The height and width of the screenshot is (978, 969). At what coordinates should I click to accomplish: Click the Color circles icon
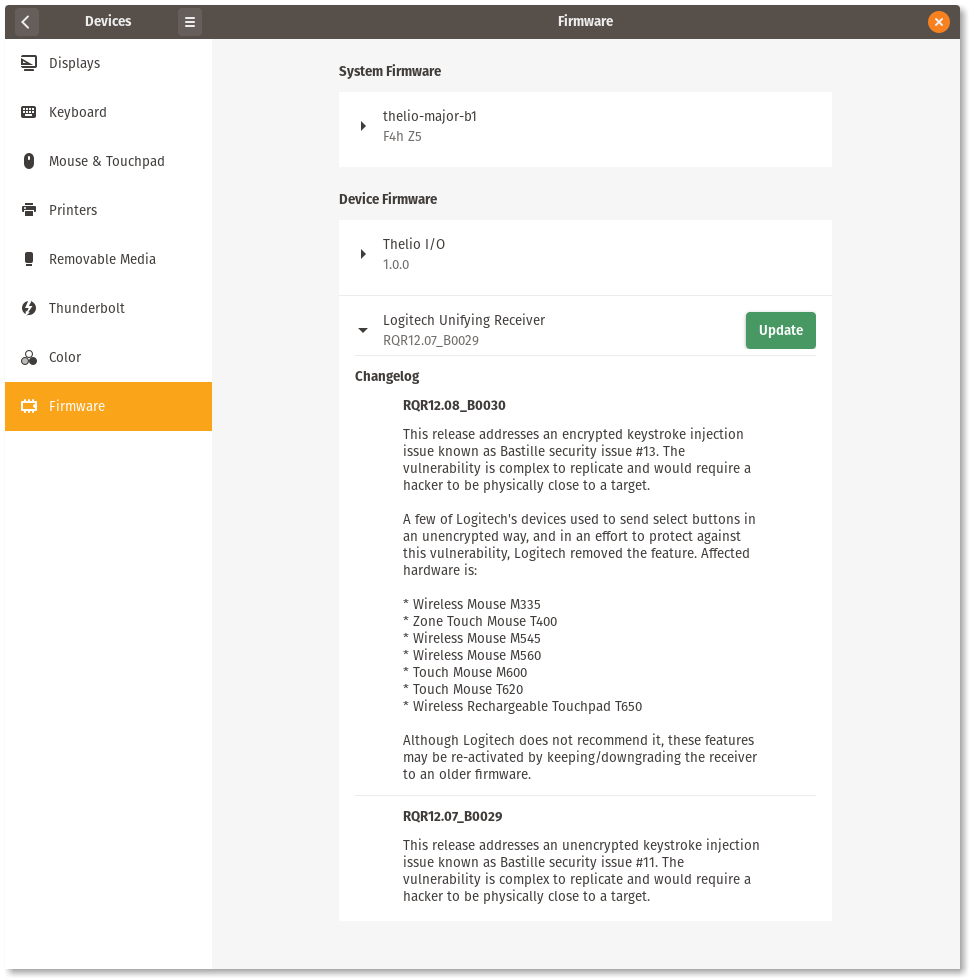click(x=29, y=357)
